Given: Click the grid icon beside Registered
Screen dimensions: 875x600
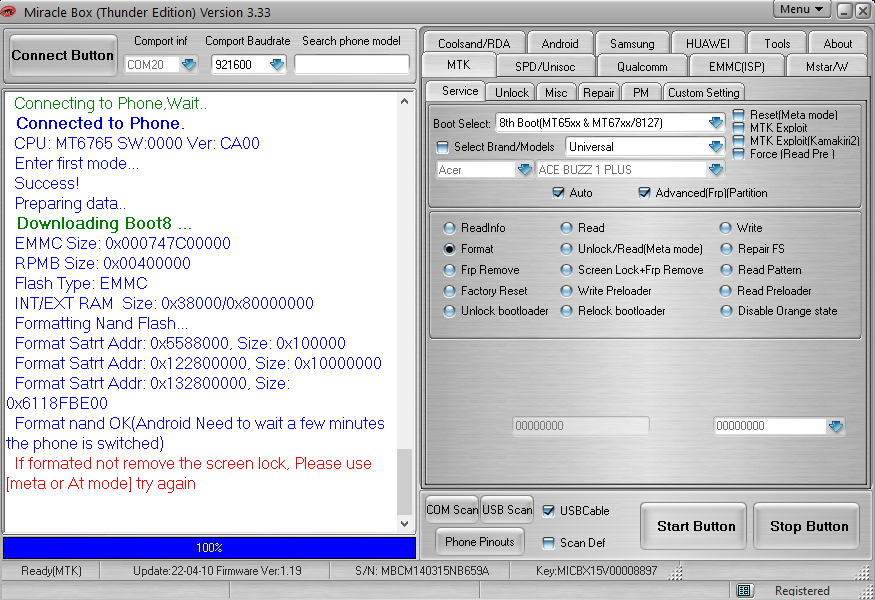Looking at the screenshot, I should click(x=744, y=590).
